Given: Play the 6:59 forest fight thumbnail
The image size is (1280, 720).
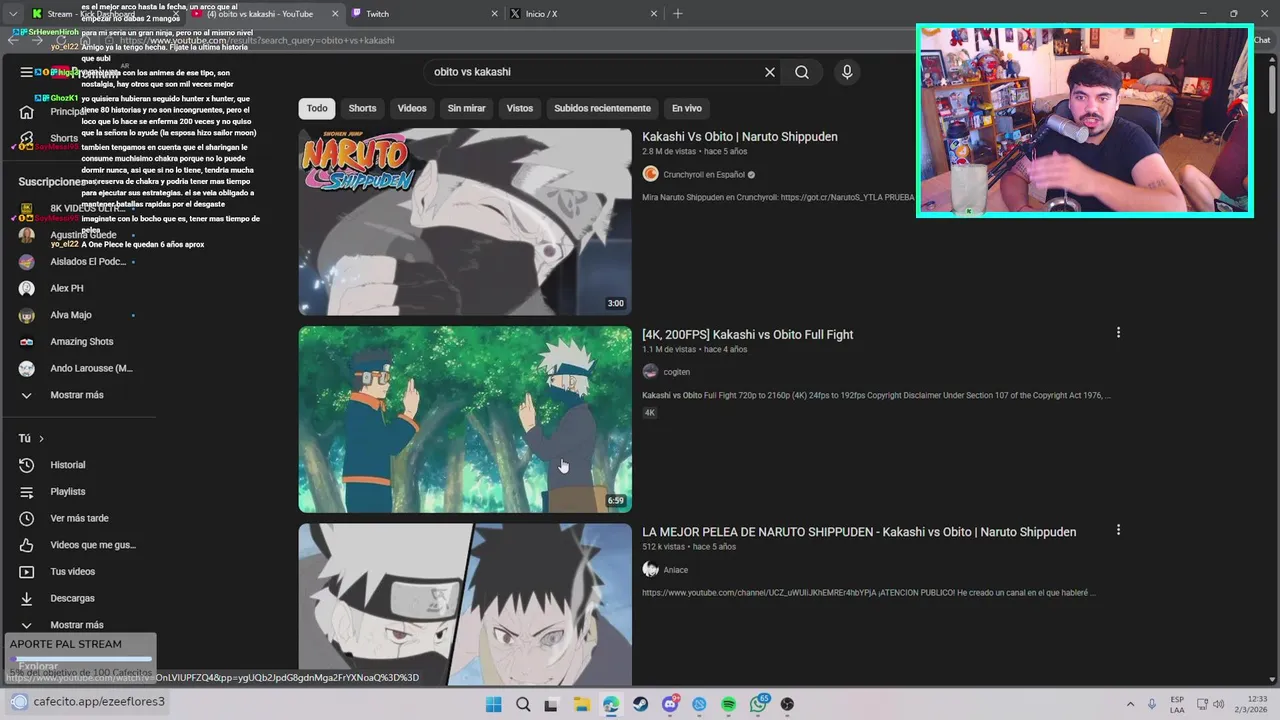Looking at the screenshot, I should pos(465,419).
